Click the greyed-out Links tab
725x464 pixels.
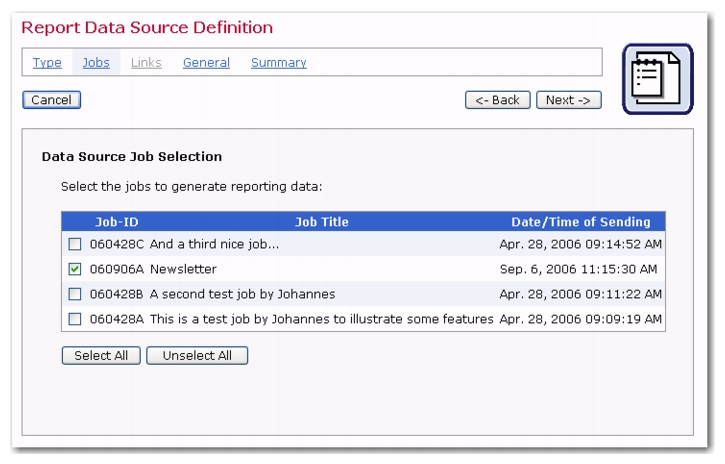coord(146,62)
